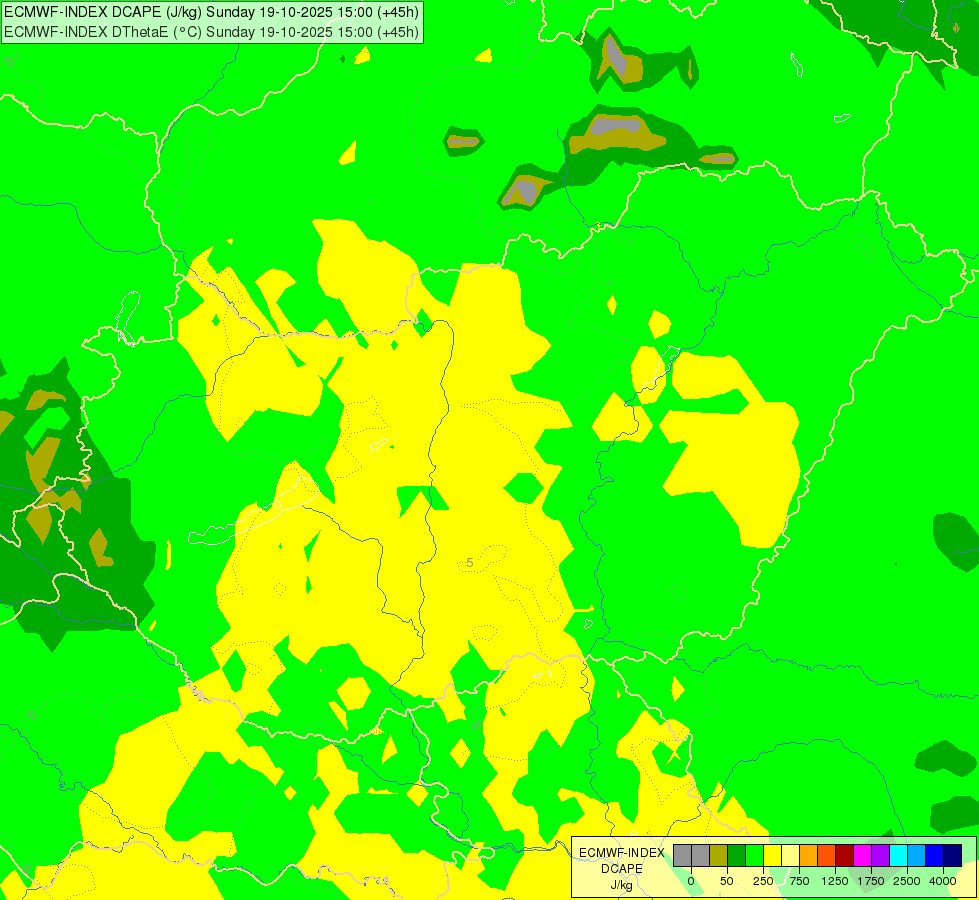Click the legend value 4000

coord(943,881)
